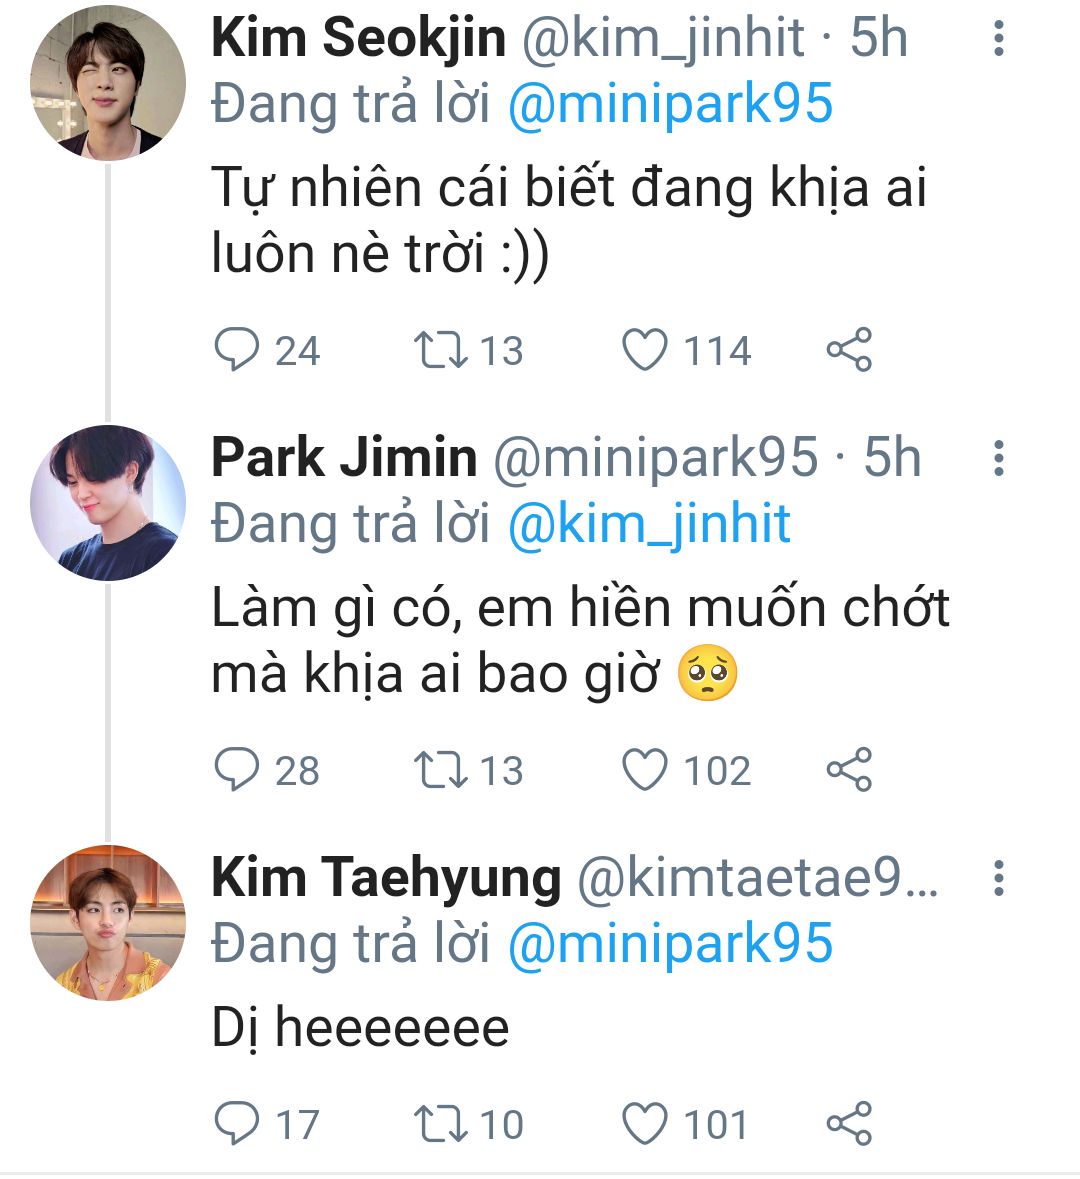Reply to Kim Seokjin's tweet
The width and height of the screenshot is (1080, 1179).
click(x=238, y=351)
